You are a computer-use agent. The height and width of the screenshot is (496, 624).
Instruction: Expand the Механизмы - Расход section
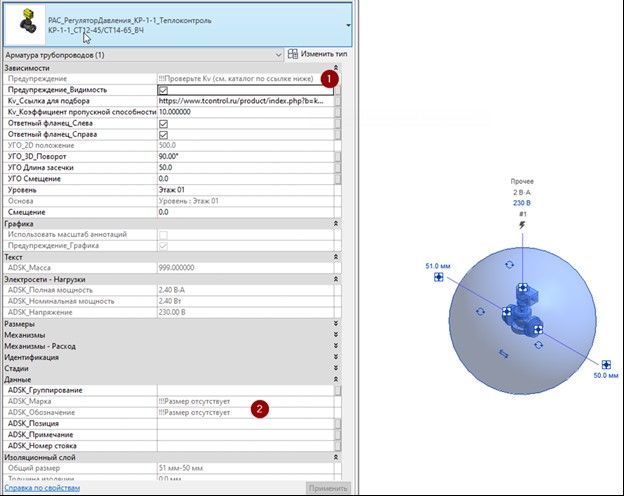tap(336, 346)
